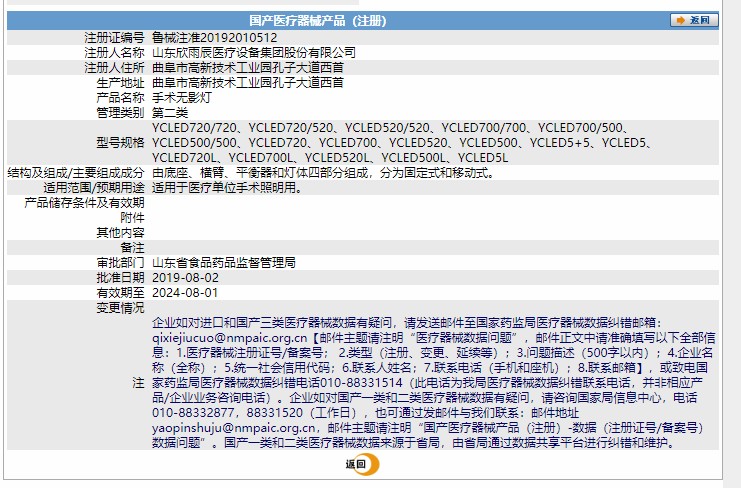Image resolution: width=741 pixels, height=488 pixels.
Task: Click the approving department 山东省食品药品监督管理局
Action: (x=224, y=263)
